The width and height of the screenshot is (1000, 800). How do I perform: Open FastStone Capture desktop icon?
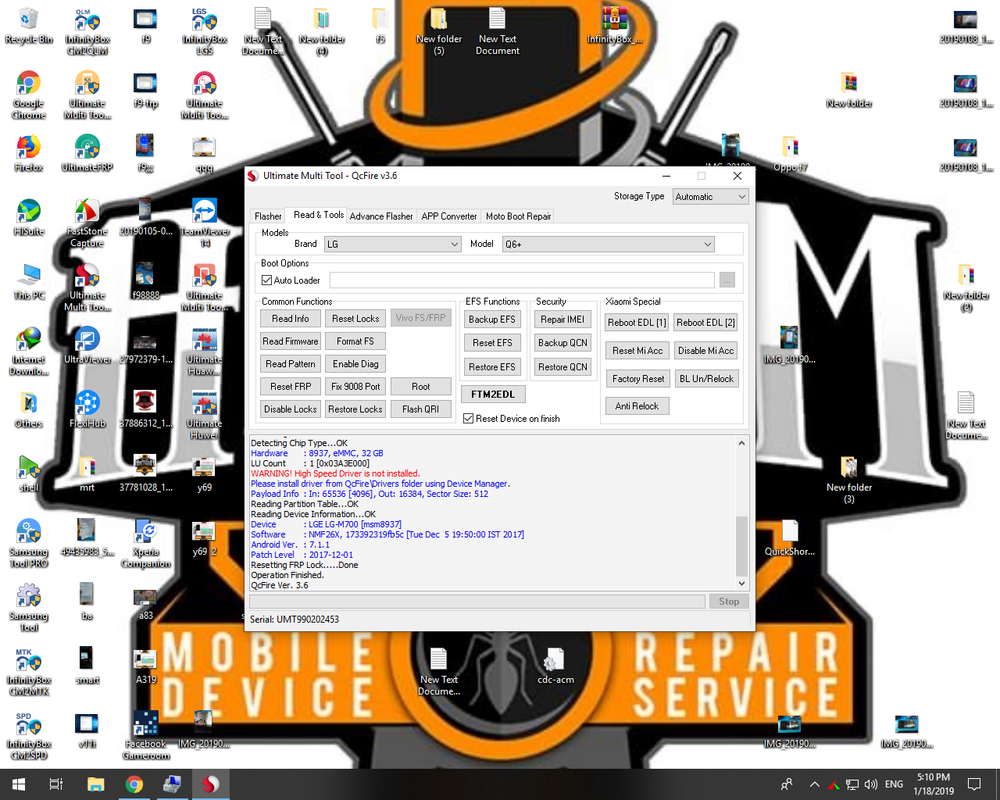(87, 223)
